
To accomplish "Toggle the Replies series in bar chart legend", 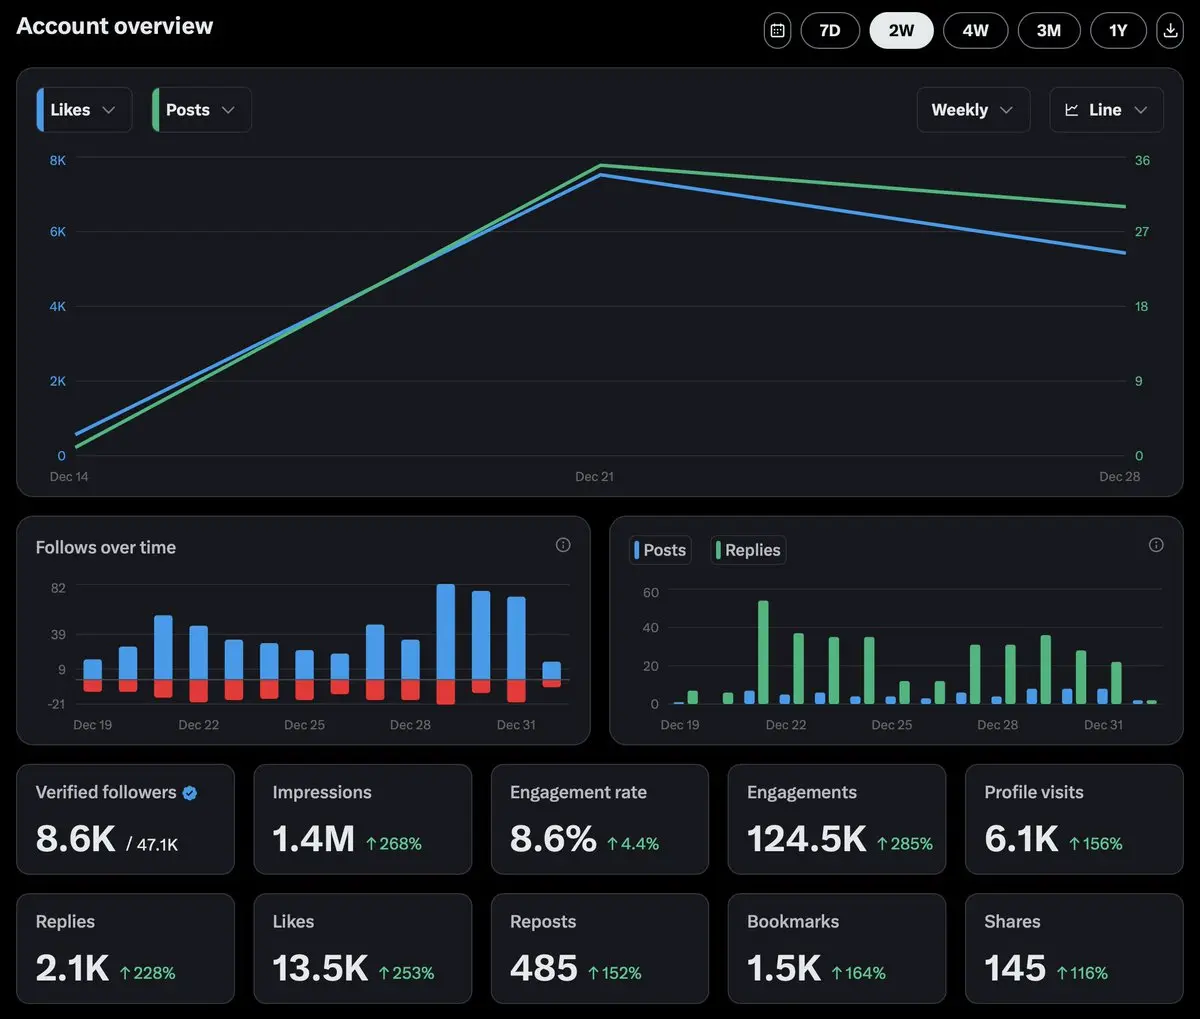I will click(x=748, y=550).
